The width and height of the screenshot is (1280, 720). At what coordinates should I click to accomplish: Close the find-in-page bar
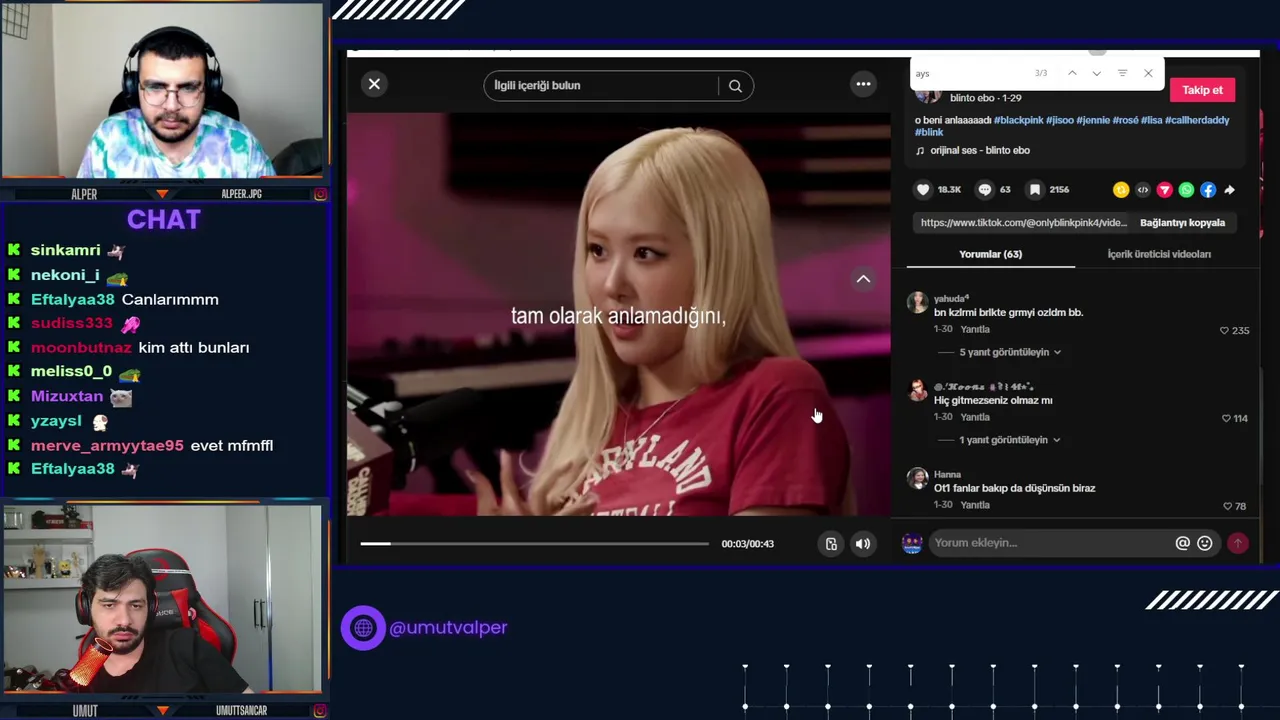pos(1148,73)
